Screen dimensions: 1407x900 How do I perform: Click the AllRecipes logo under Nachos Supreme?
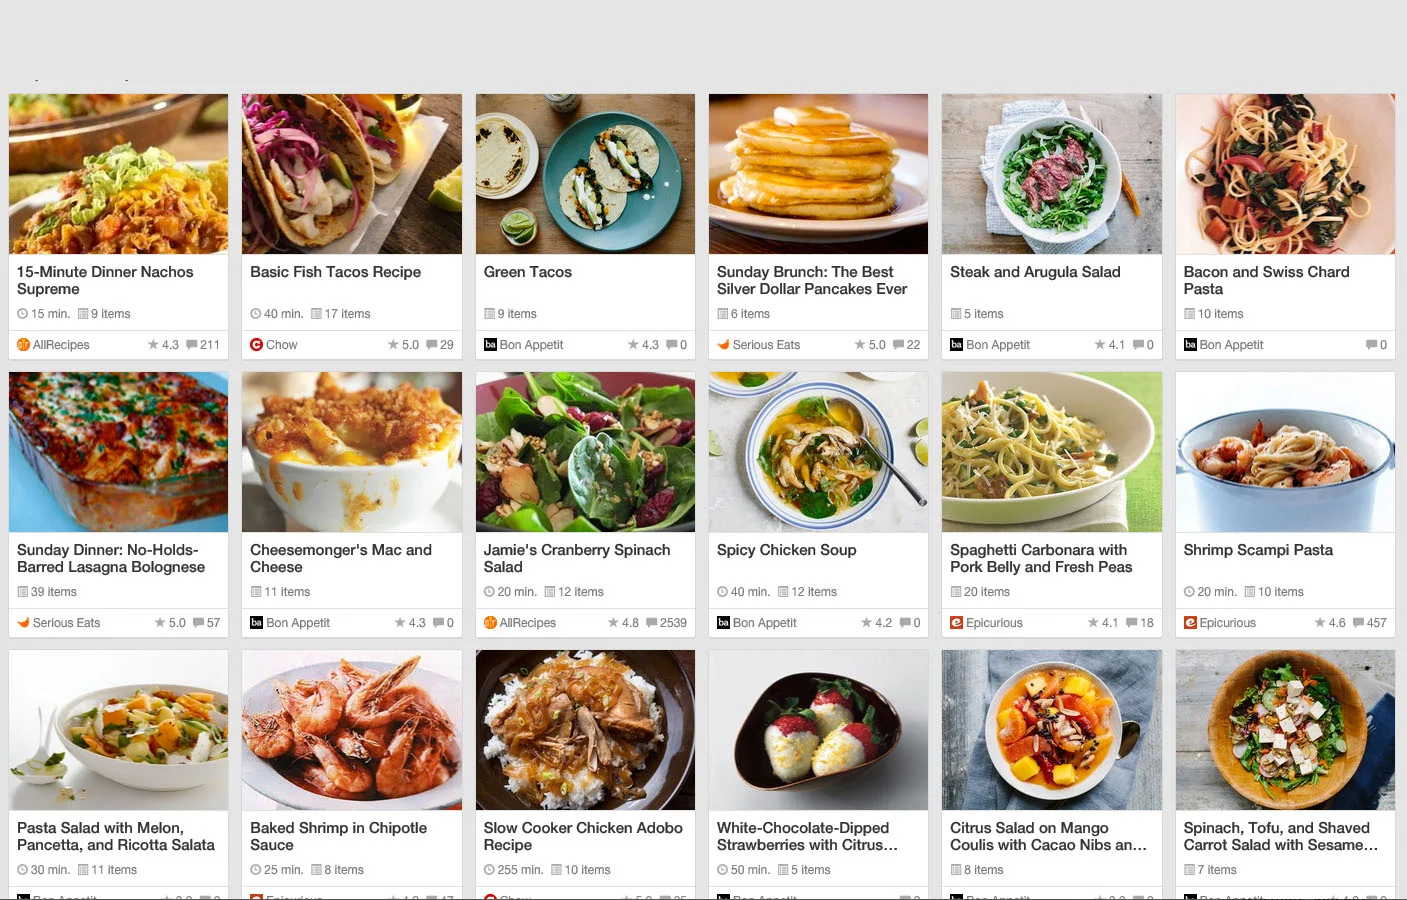pos(23,345)
